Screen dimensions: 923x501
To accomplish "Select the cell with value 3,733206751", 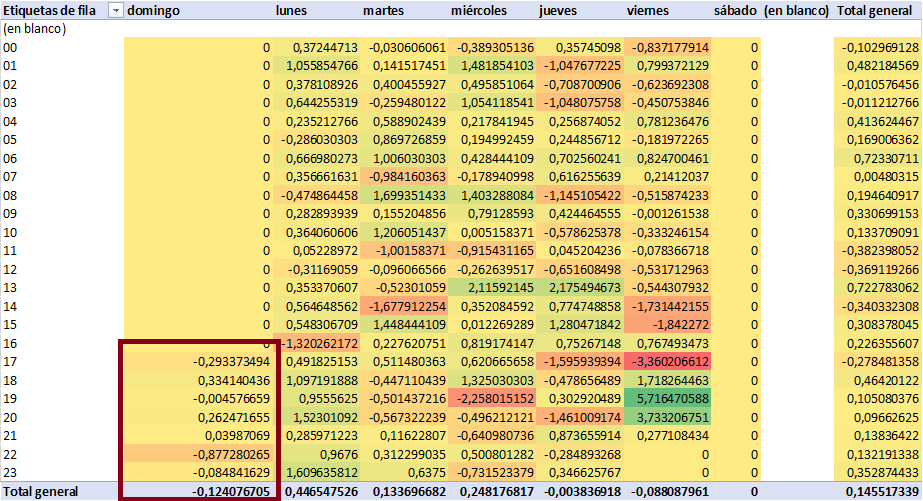I will (x=667, y=417).
